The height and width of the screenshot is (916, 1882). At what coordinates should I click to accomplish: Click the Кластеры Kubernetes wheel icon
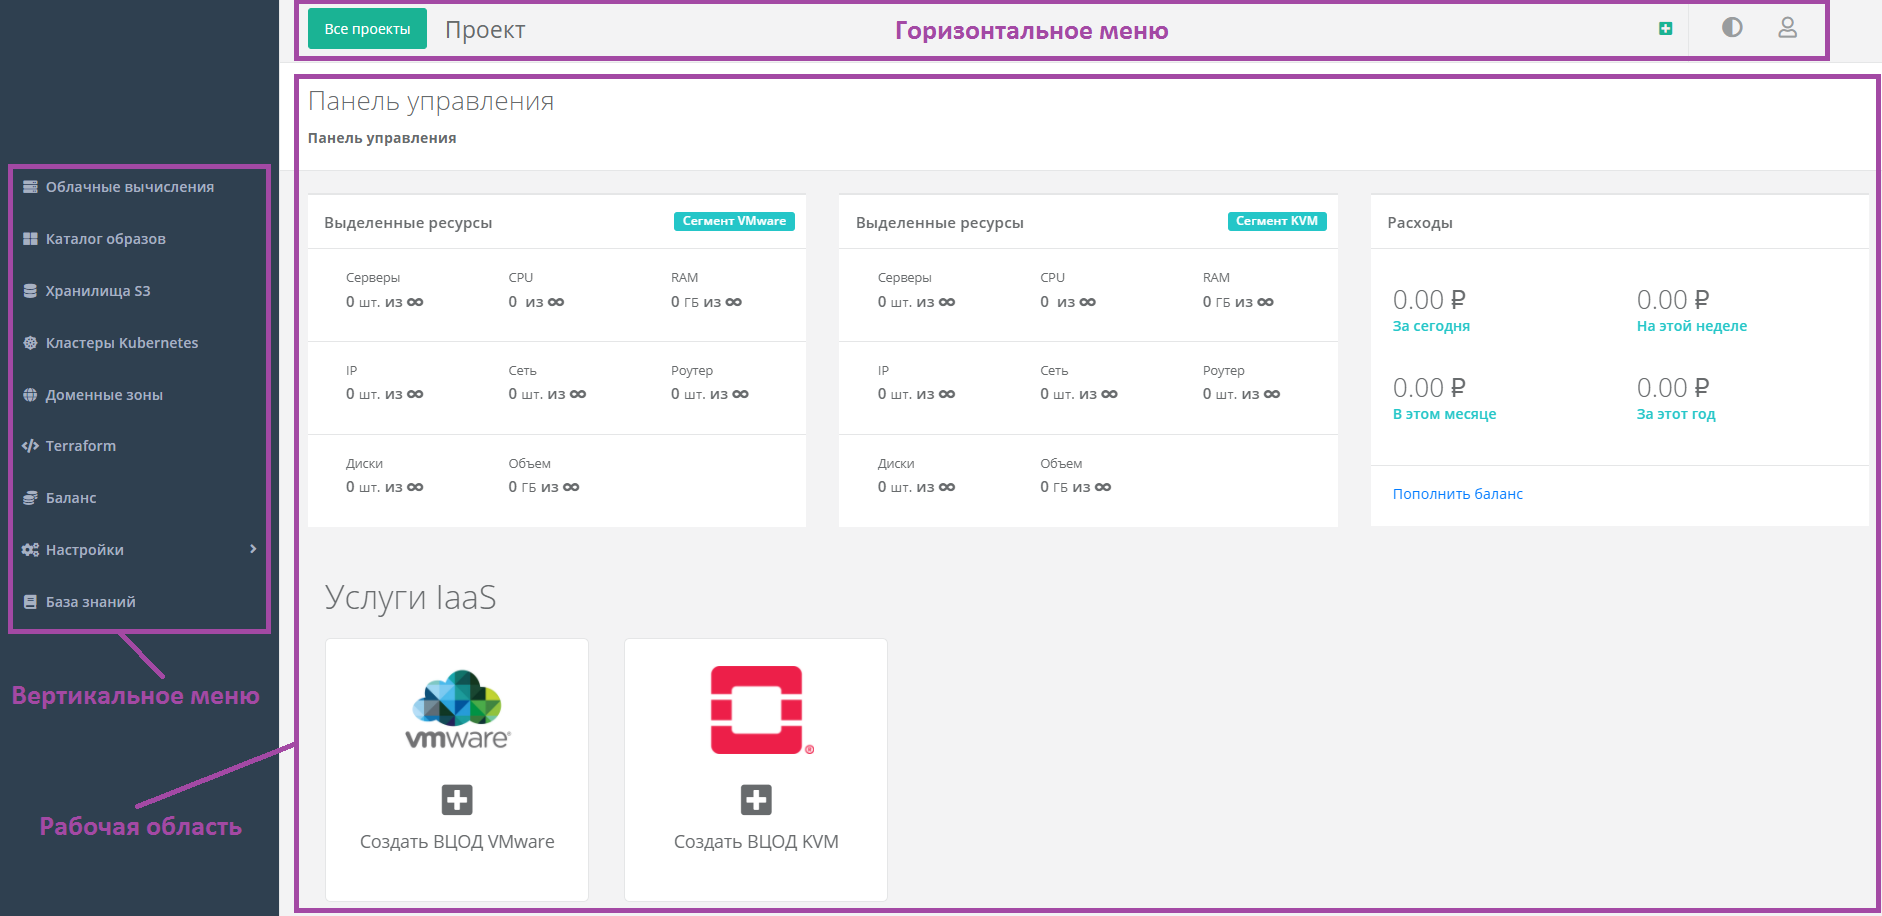tap(30, 343)
